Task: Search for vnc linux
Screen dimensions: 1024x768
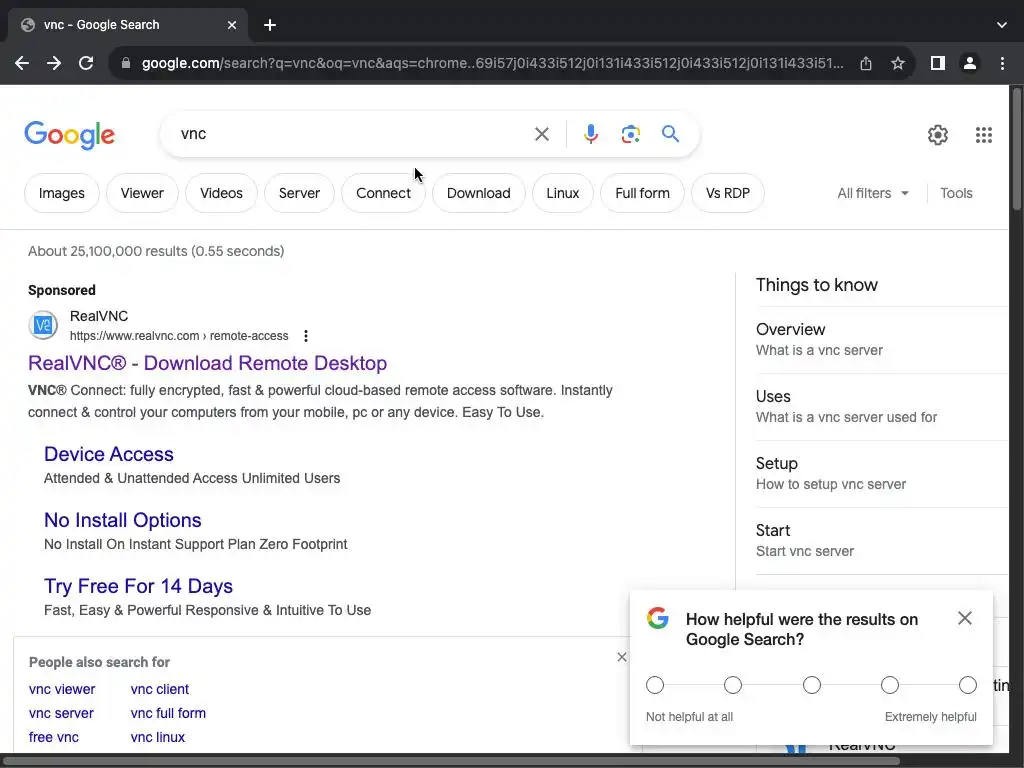Action: (157, 737)
